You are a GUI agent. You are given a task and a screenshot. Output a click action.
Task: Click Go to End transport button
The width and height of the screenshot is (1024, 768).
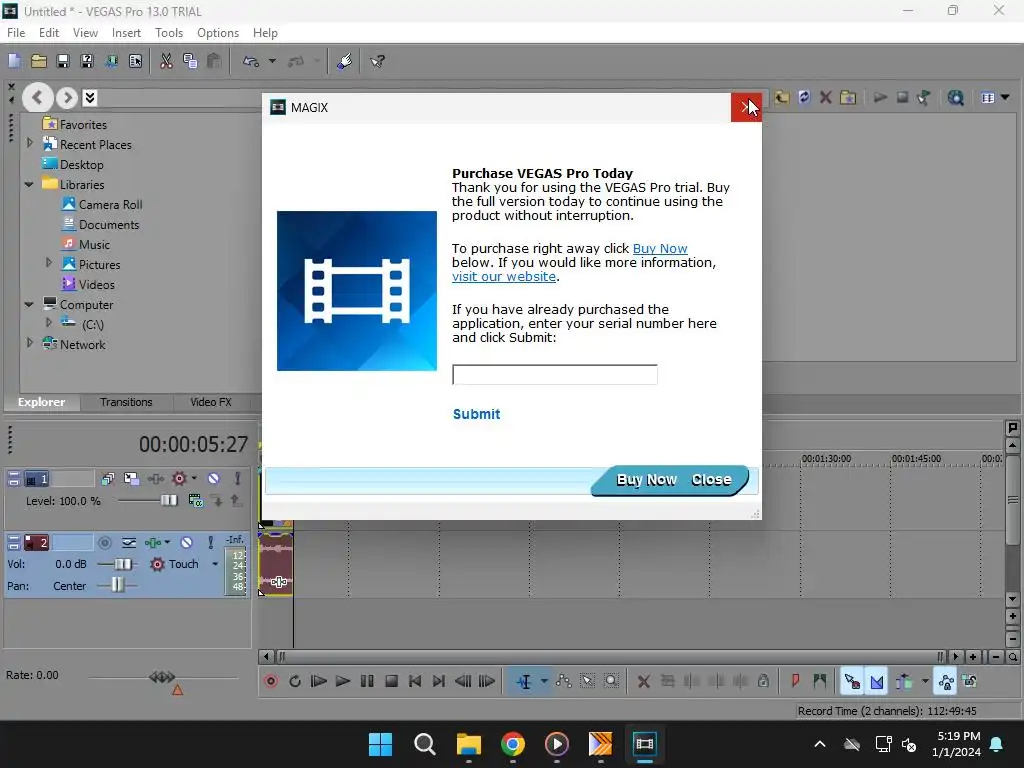(439, 681)
